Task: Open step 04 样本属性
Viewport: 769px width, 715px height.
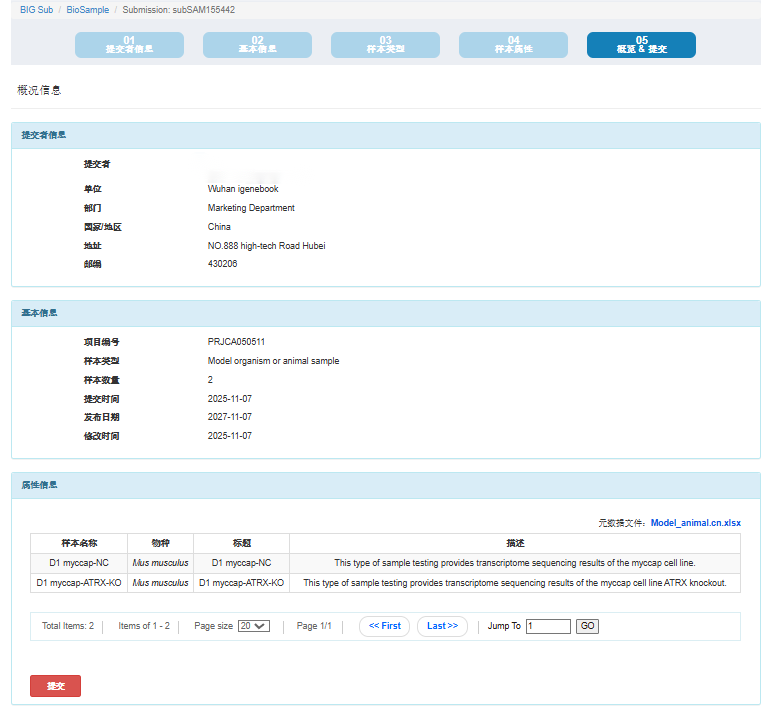Action: click(x=513, y=45)
